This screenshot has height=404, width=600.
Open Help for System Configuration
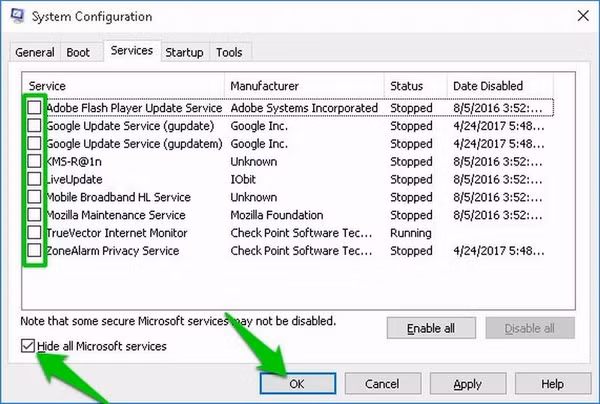(x=552, y=383)
